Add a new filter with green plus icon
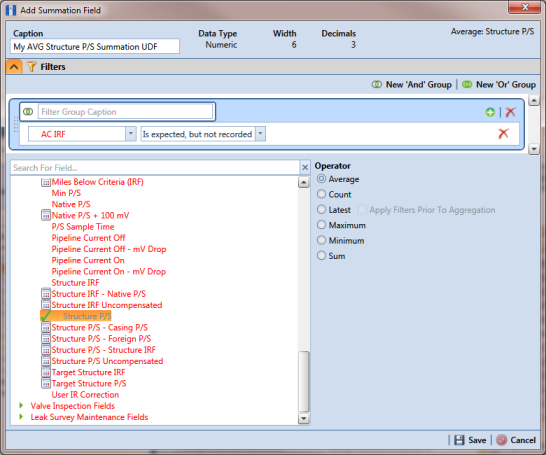This screenshot has width=546, height=455. (490, 112)
